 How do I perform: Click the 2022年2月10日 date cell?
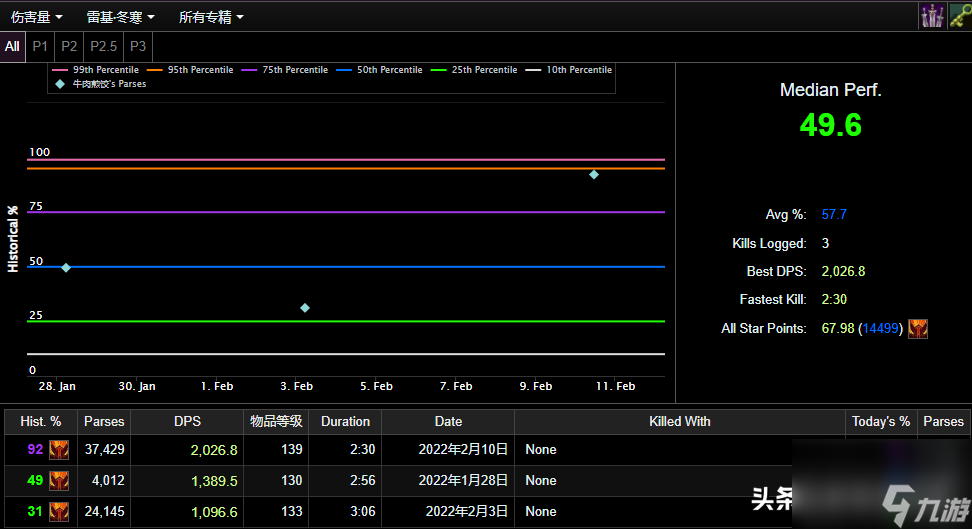[448, 450]
